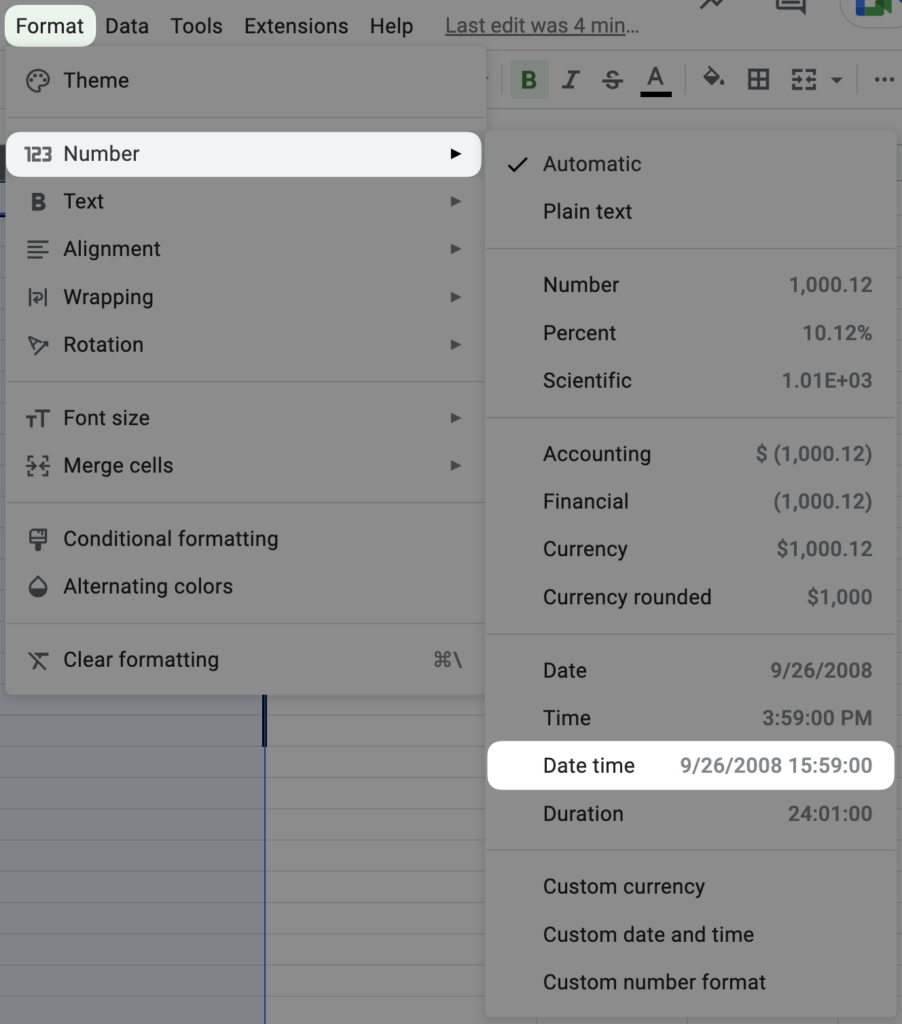Switch number format to Plain text
Image resolution: width=902 pixels, height=1024 pixels.
point(587,211)
